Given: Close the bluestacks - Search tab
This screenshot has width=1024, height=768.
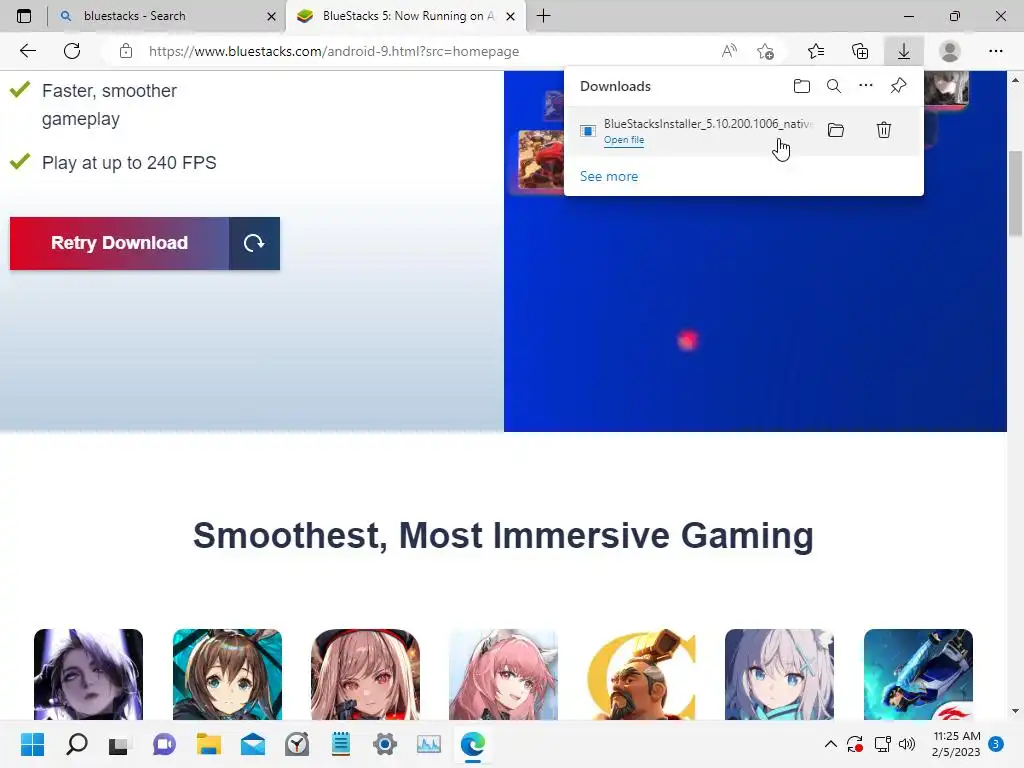Looking at the screenshot, I should tap(271, 16).
